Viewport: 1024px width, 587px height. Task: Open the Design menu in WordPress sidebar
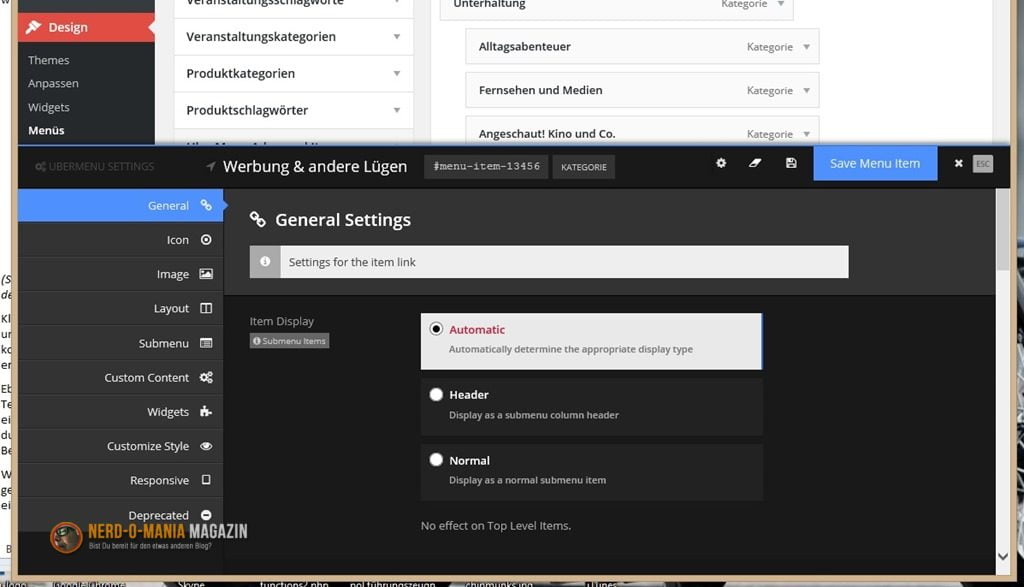pos(86,27)
